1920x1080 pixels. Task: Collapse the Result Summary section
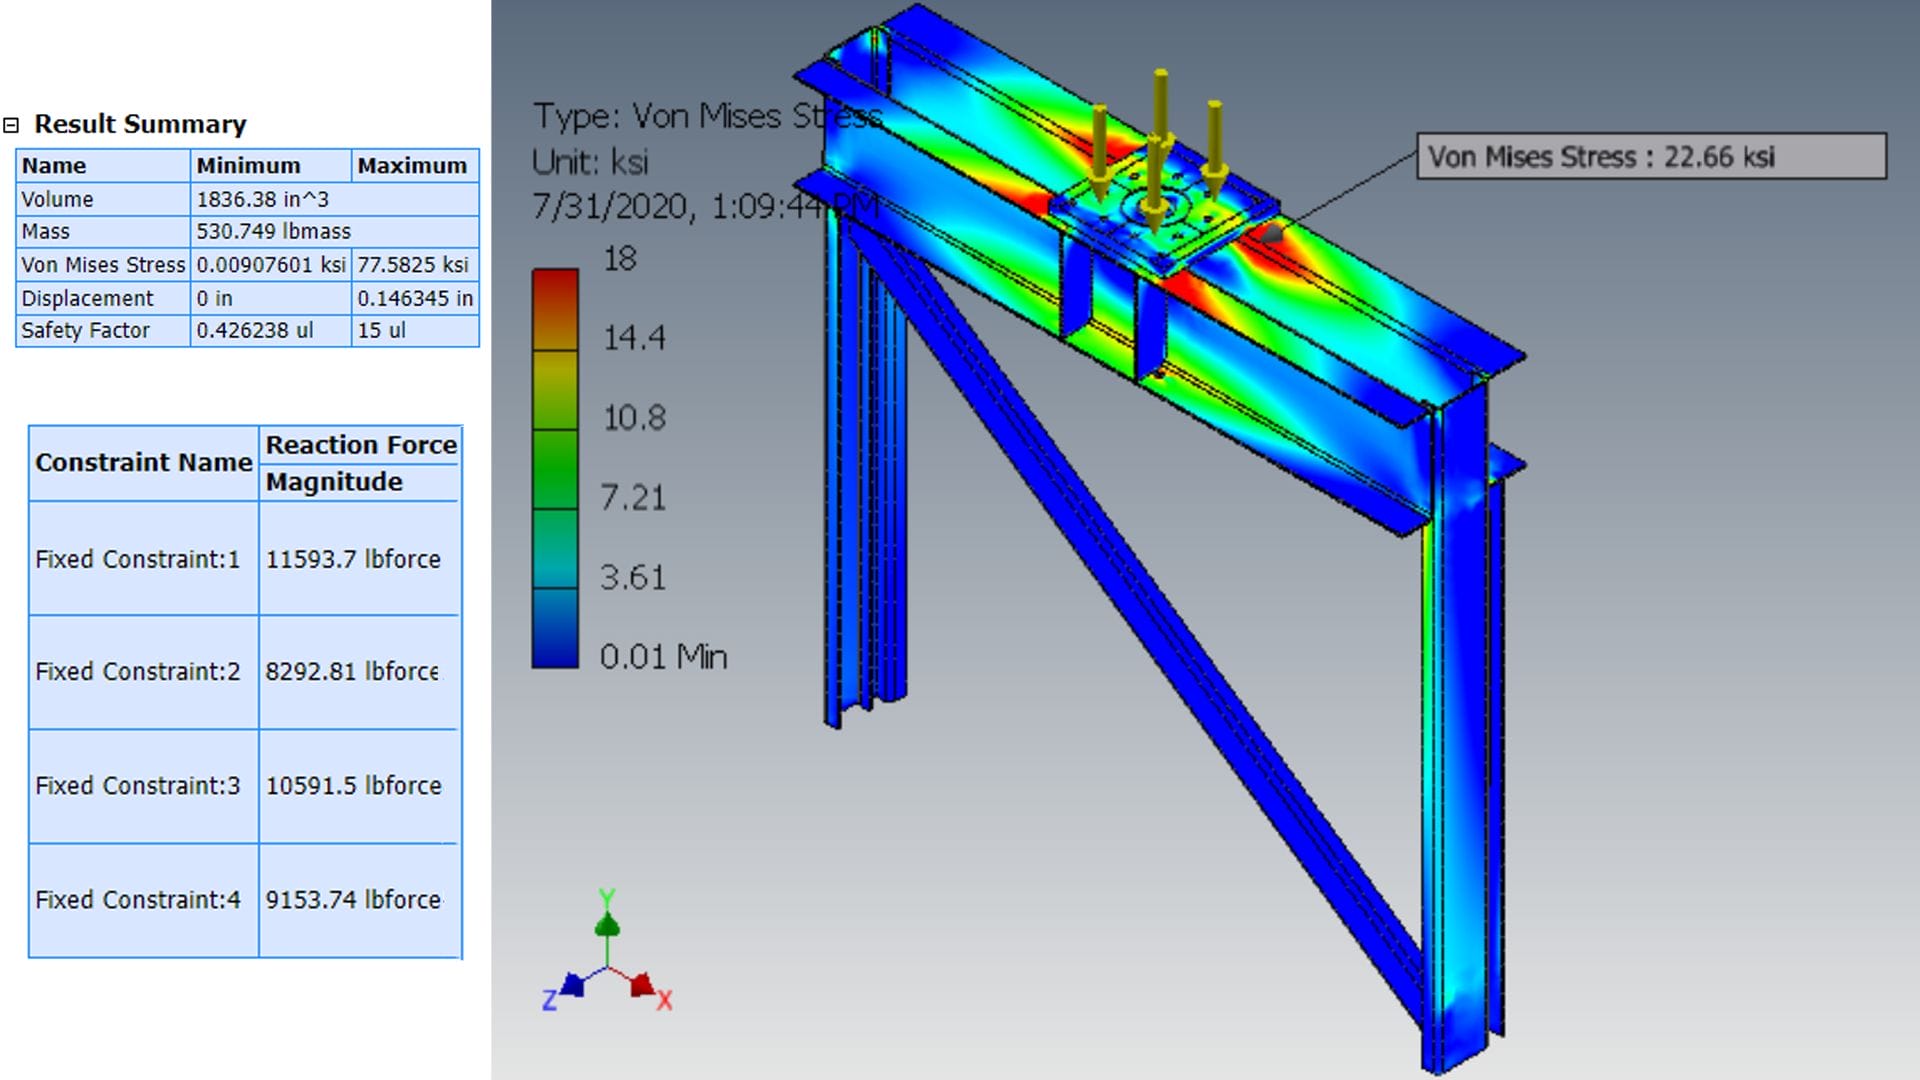tap(11, 125)
